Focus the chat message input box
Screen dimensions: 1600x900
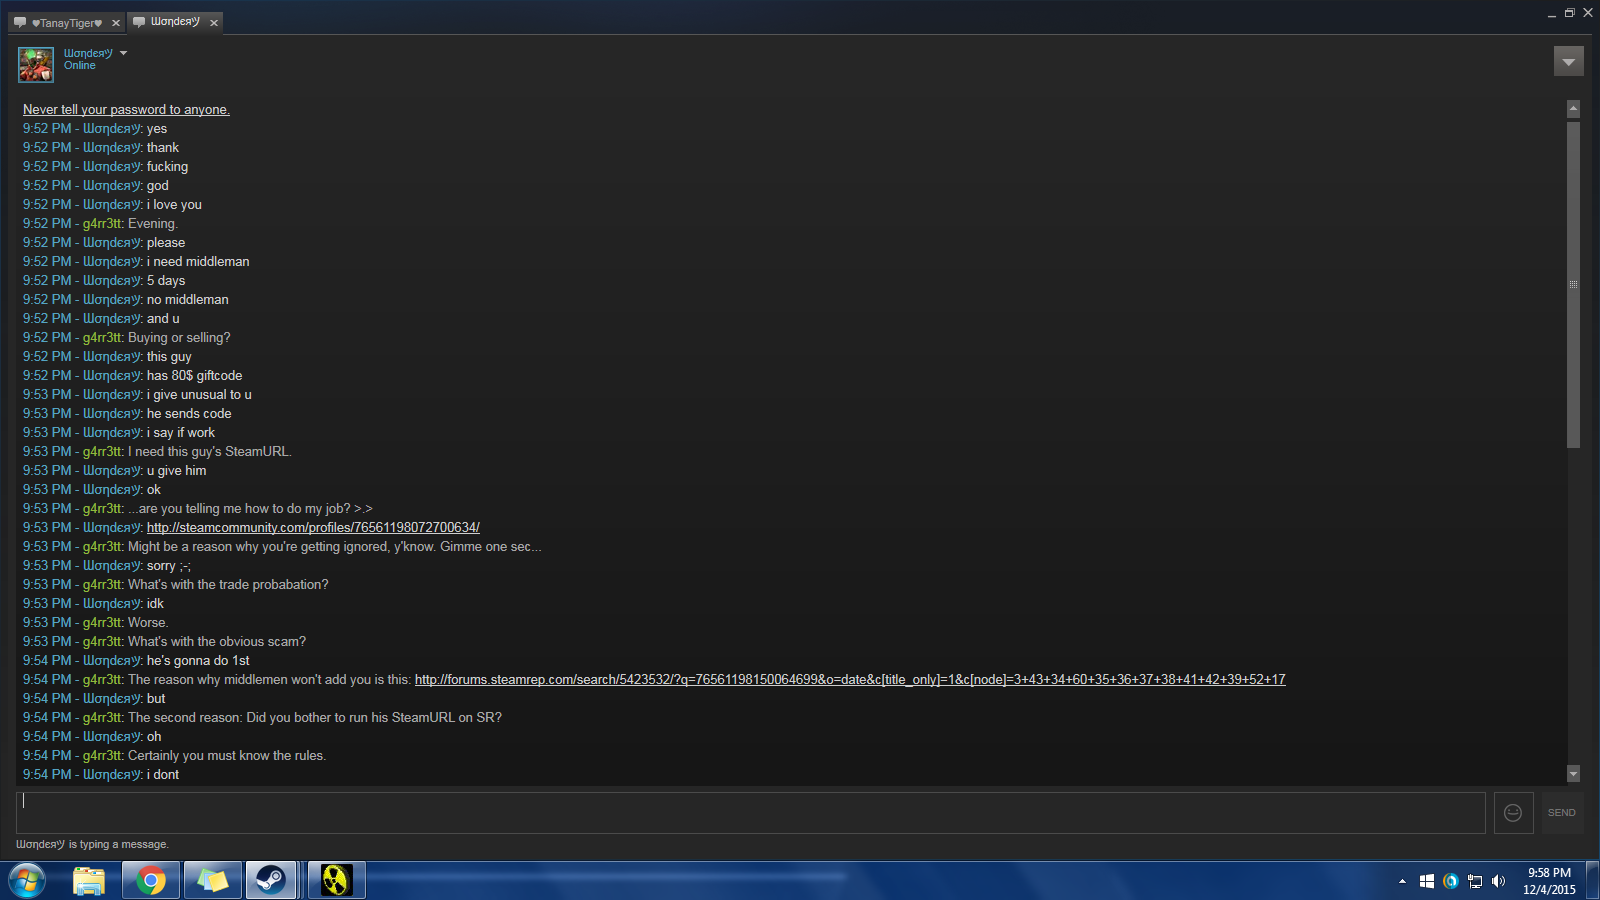click(x=750, y=813)
